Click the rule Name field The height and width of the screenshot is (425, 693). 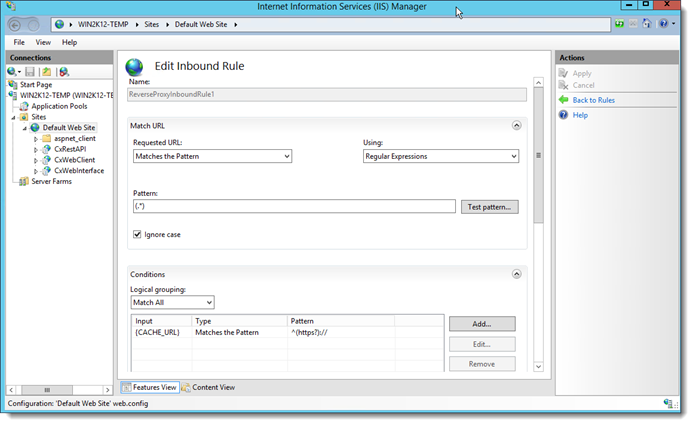point(327,95)
